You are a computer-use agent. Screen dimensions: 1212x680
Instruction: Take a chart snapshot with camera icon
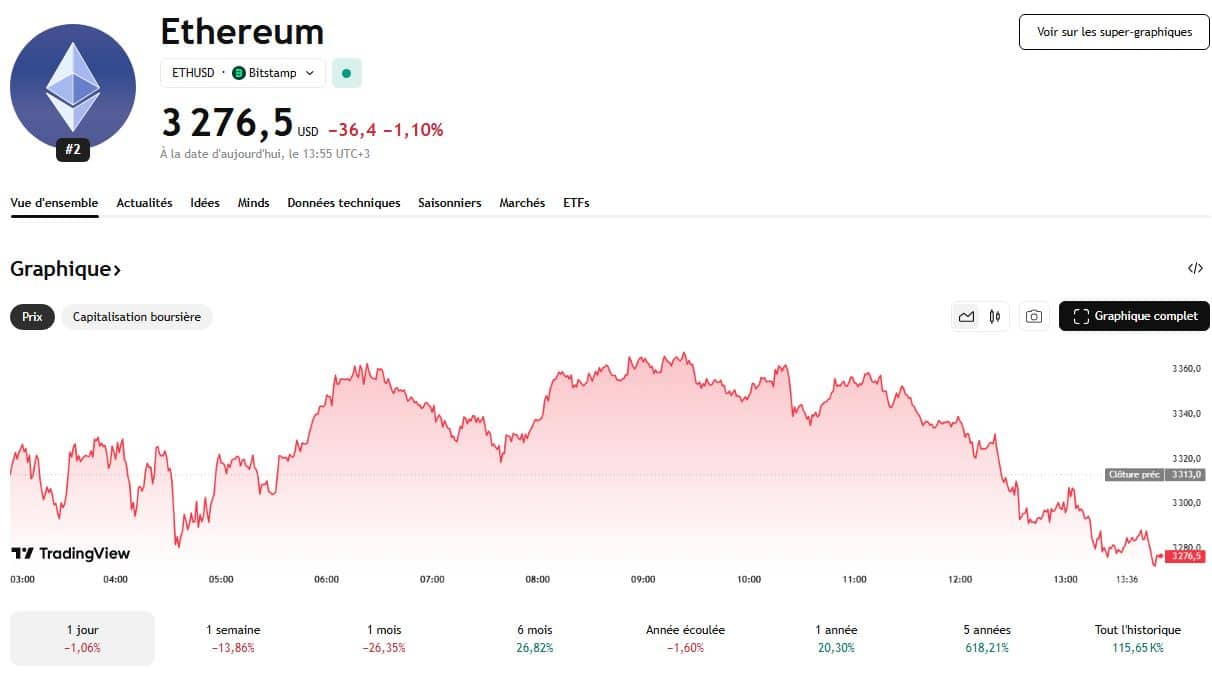[1034, 317]
